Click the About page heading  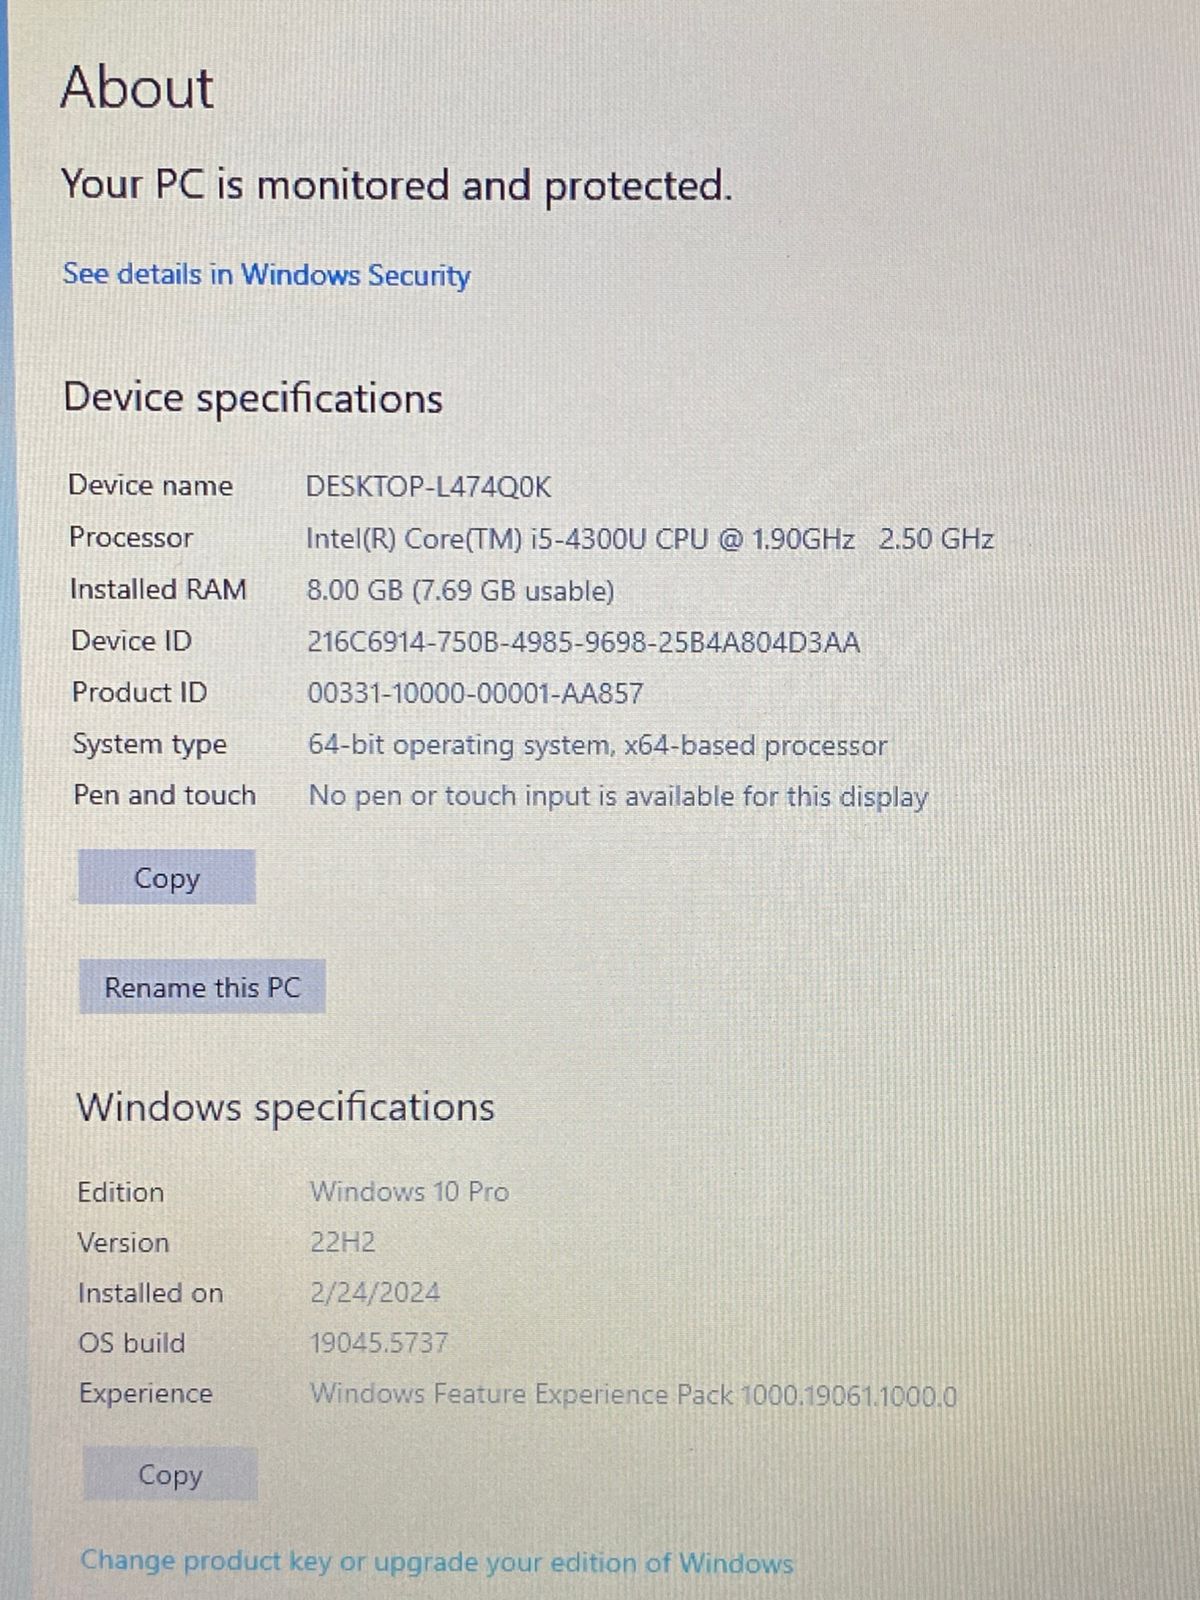(137, 87)
